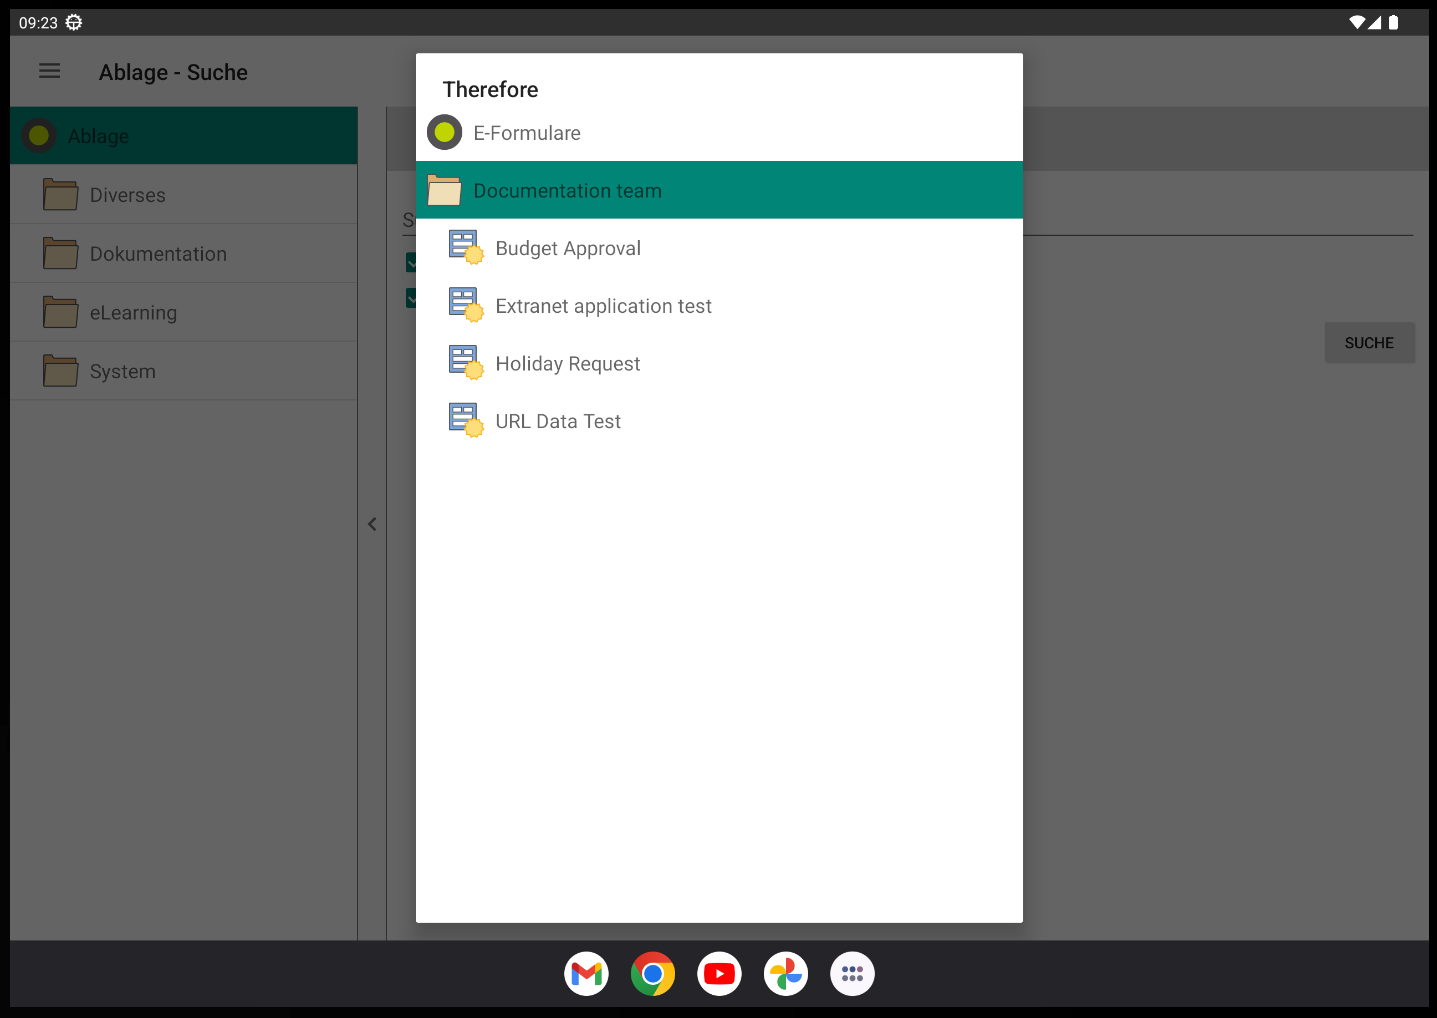Click the Ablage - Suche title
The image size is (1437, 1018).
[173, 72]
